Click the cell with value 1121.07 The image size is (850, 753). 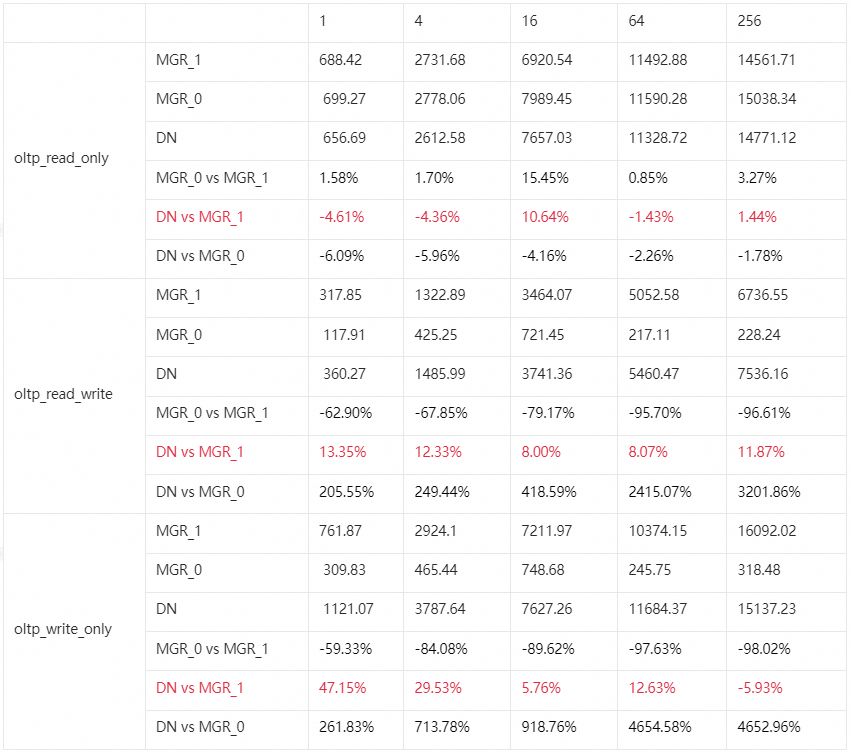(x=348, y=609)
